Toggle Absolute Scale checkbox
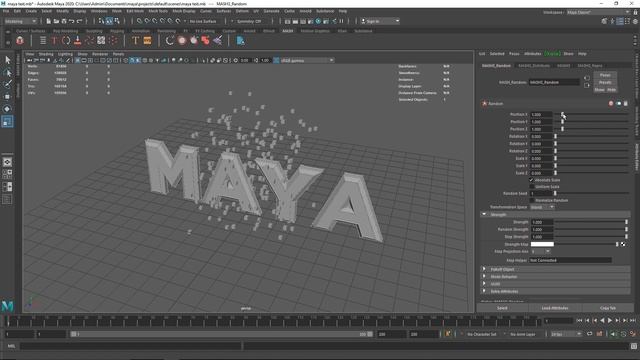The width and height of the screenshot is (640, 360). 531,180
